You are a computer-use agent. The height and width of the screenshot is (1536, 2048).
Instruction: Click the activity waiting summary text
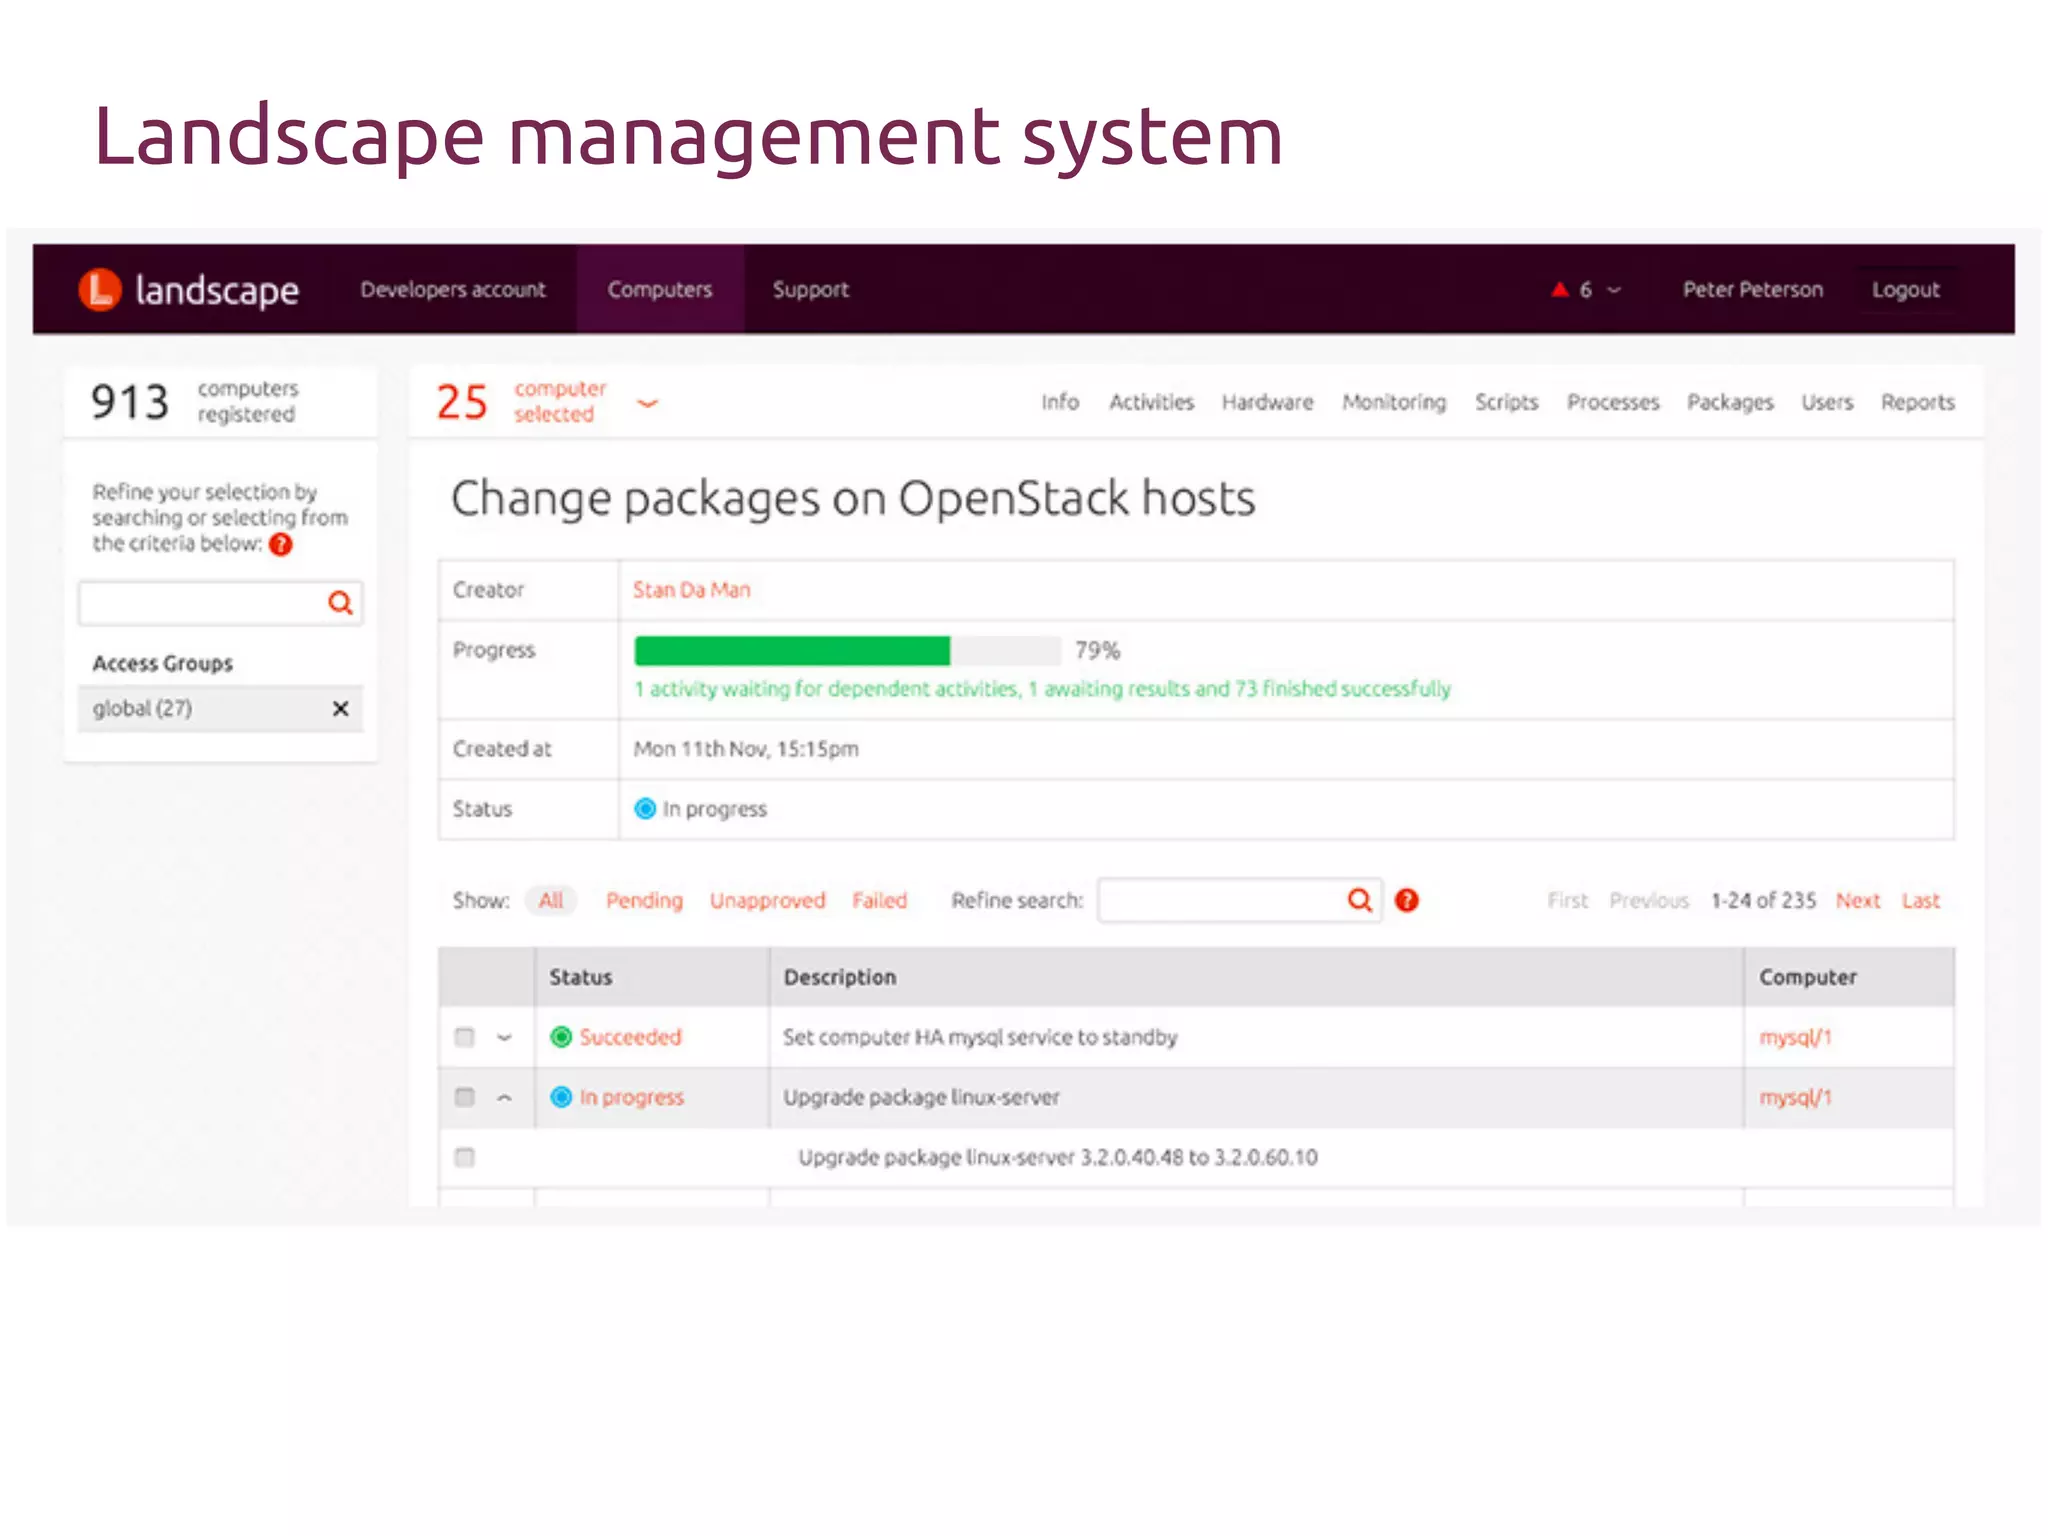tap(1042, 689)
